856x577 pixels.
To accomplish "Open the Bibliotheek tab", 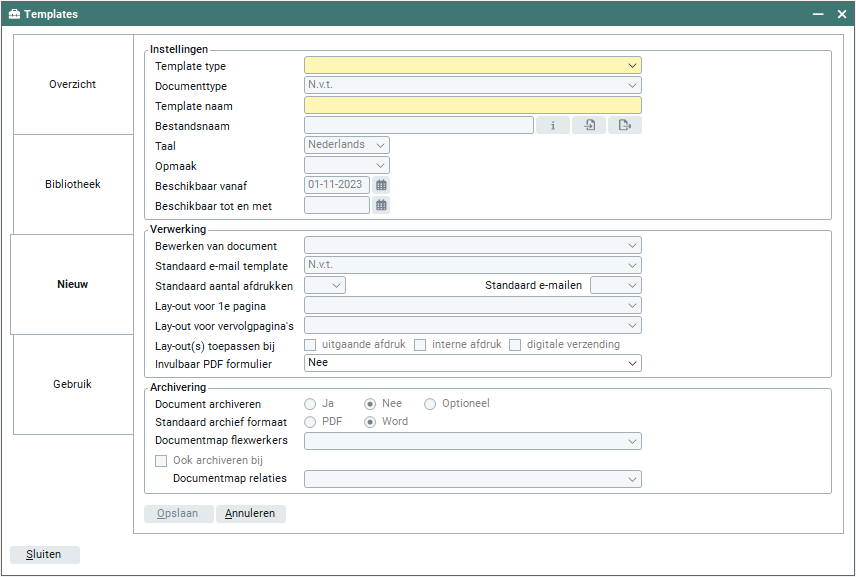I will (73, 184).
